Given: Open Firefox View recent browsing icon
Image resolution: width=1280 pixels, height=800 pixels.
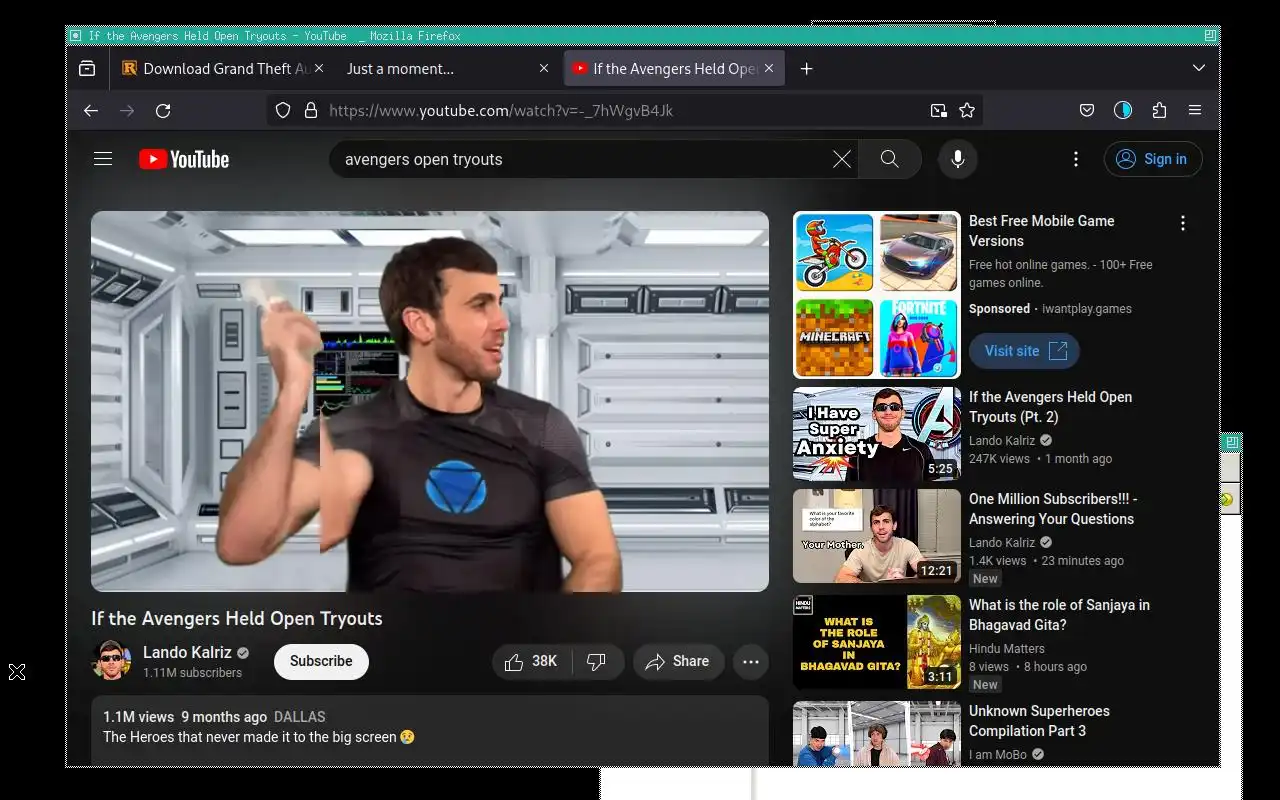Looking at the screenshot, I should (87, 69).
